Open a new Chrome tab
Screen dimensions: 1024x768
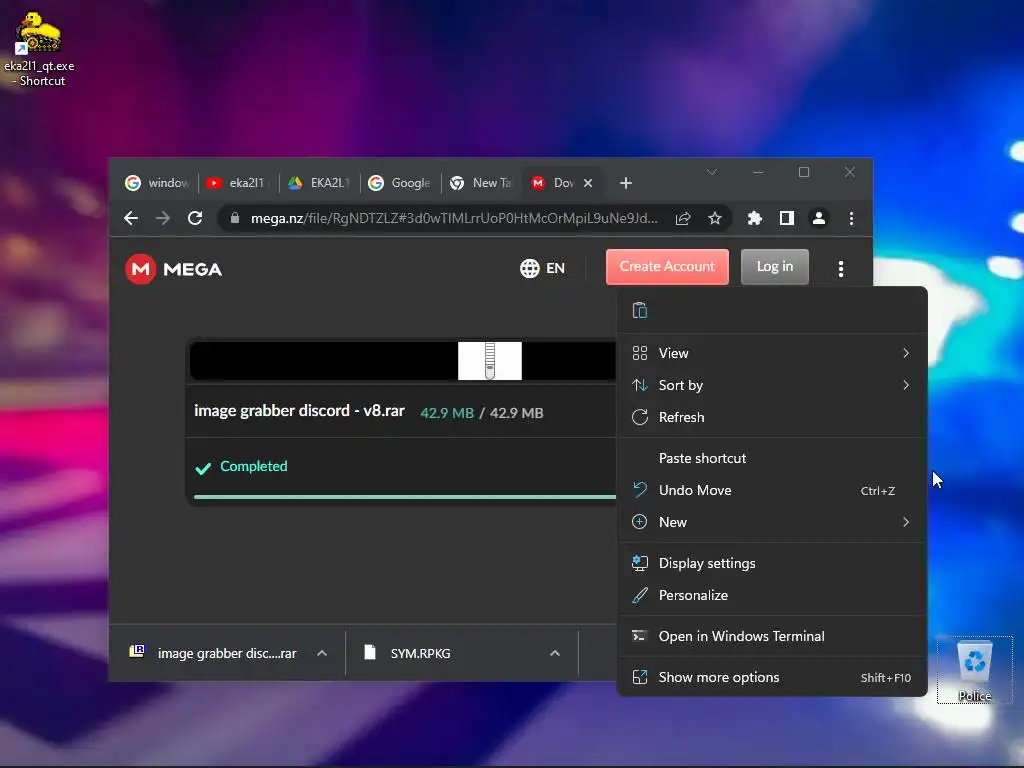pyautogui.click(x=626, y=183)
